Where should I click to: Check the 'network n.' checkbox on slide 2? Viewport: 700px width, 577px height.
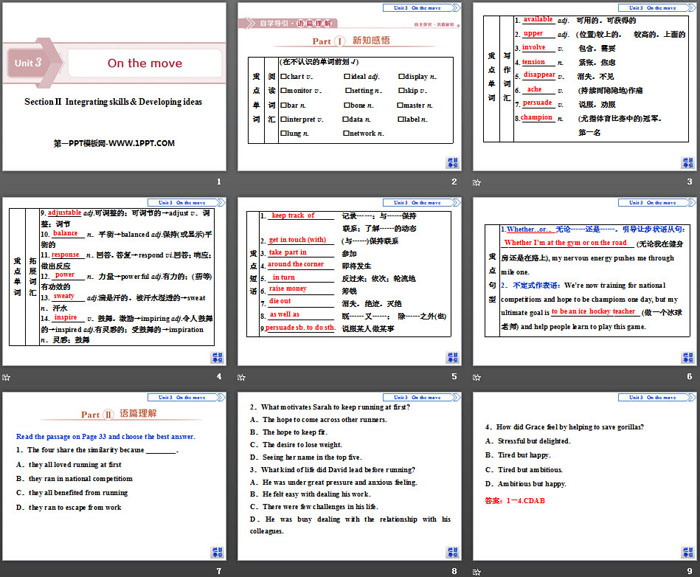click(x=345, y=132)
